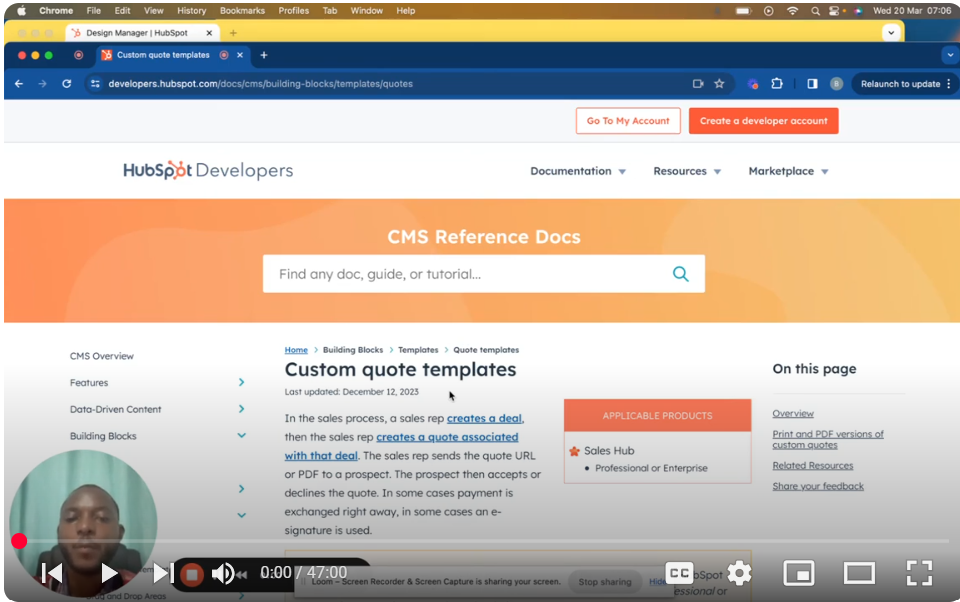Image resolution: width=960 pixels, height=602 pixels.
Task: Click the red scrubber on the video progress bar
Action: point(19,541)
